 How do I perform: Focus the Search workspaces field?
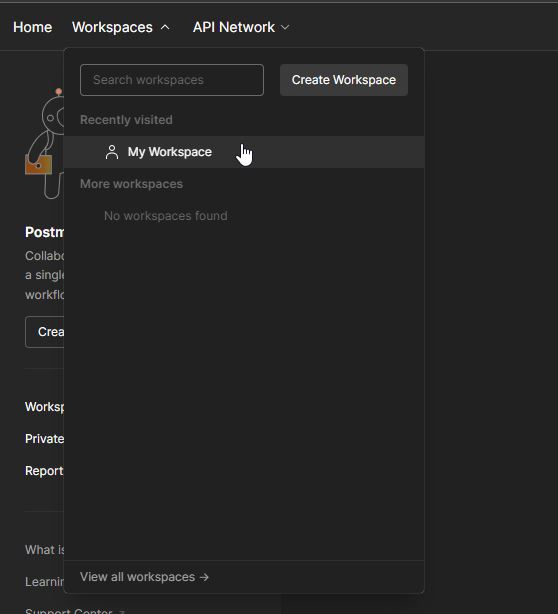coord(172,80)
